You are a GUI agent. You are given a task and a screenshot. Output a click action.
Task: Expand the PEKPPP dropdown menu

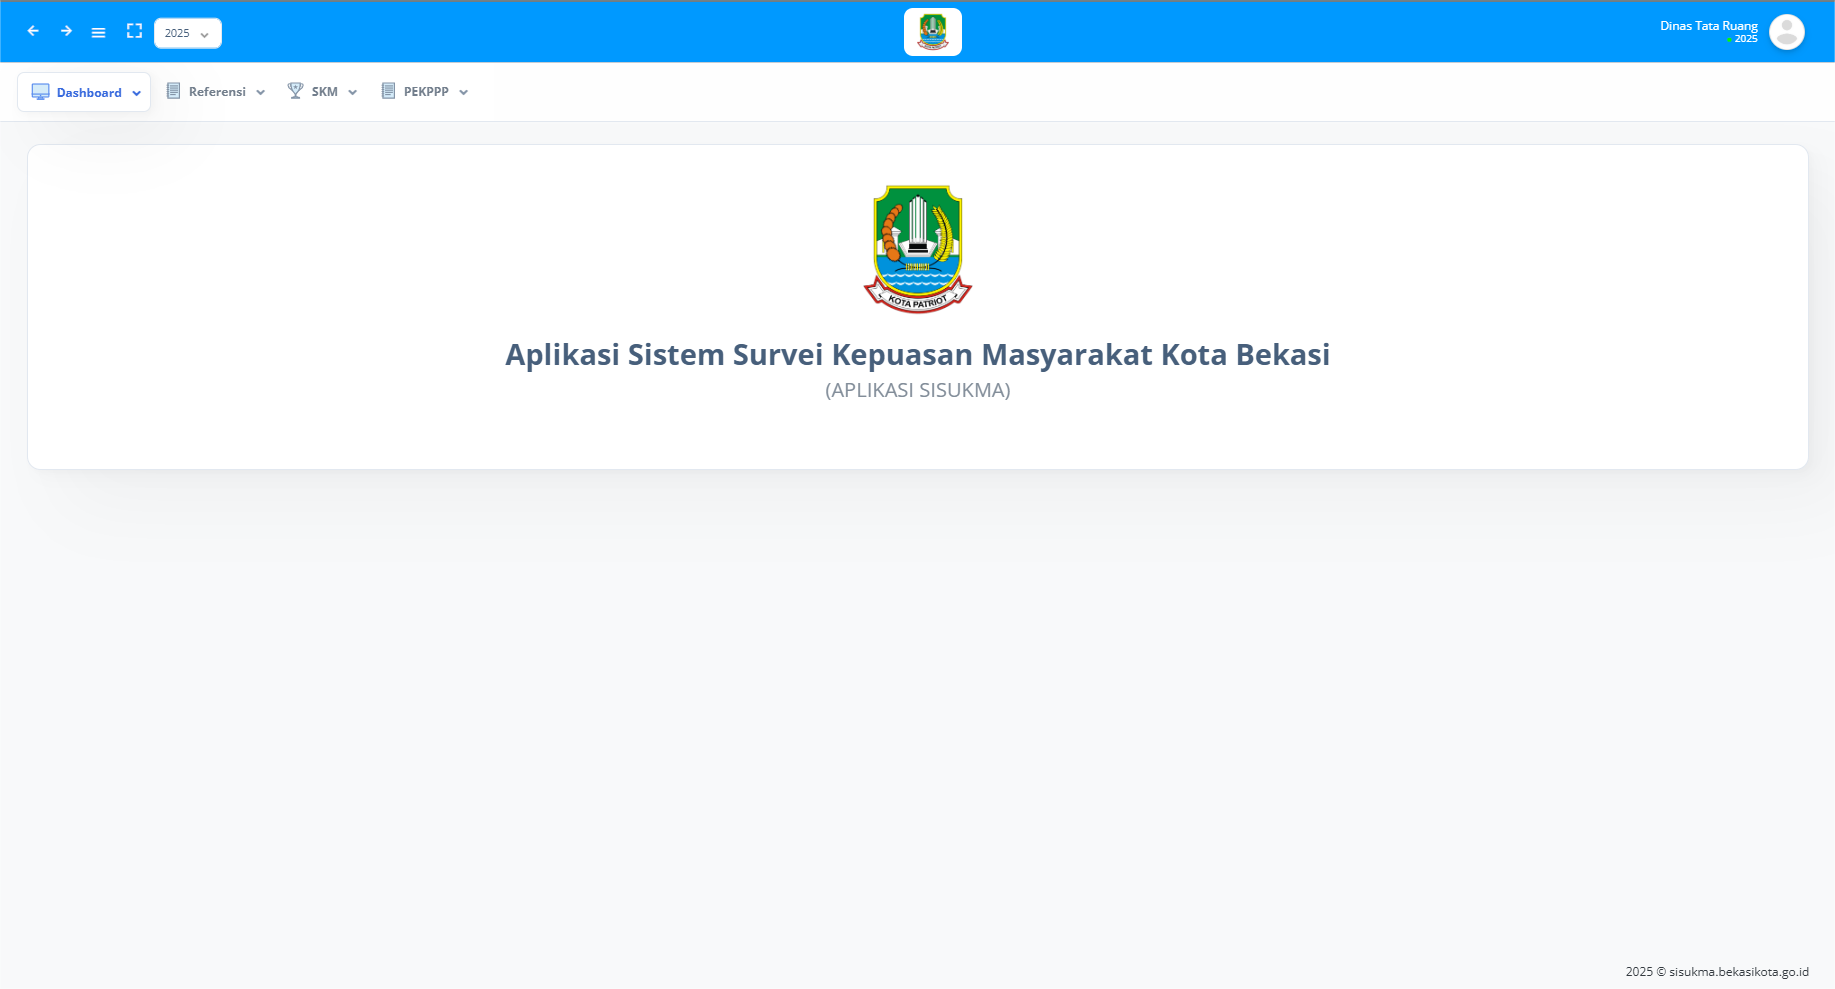[463, 91]
